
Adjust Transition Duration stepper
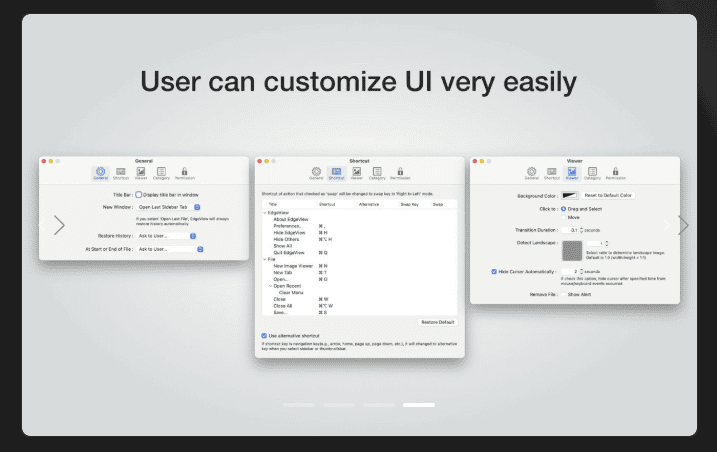click(x=581, y=230)
